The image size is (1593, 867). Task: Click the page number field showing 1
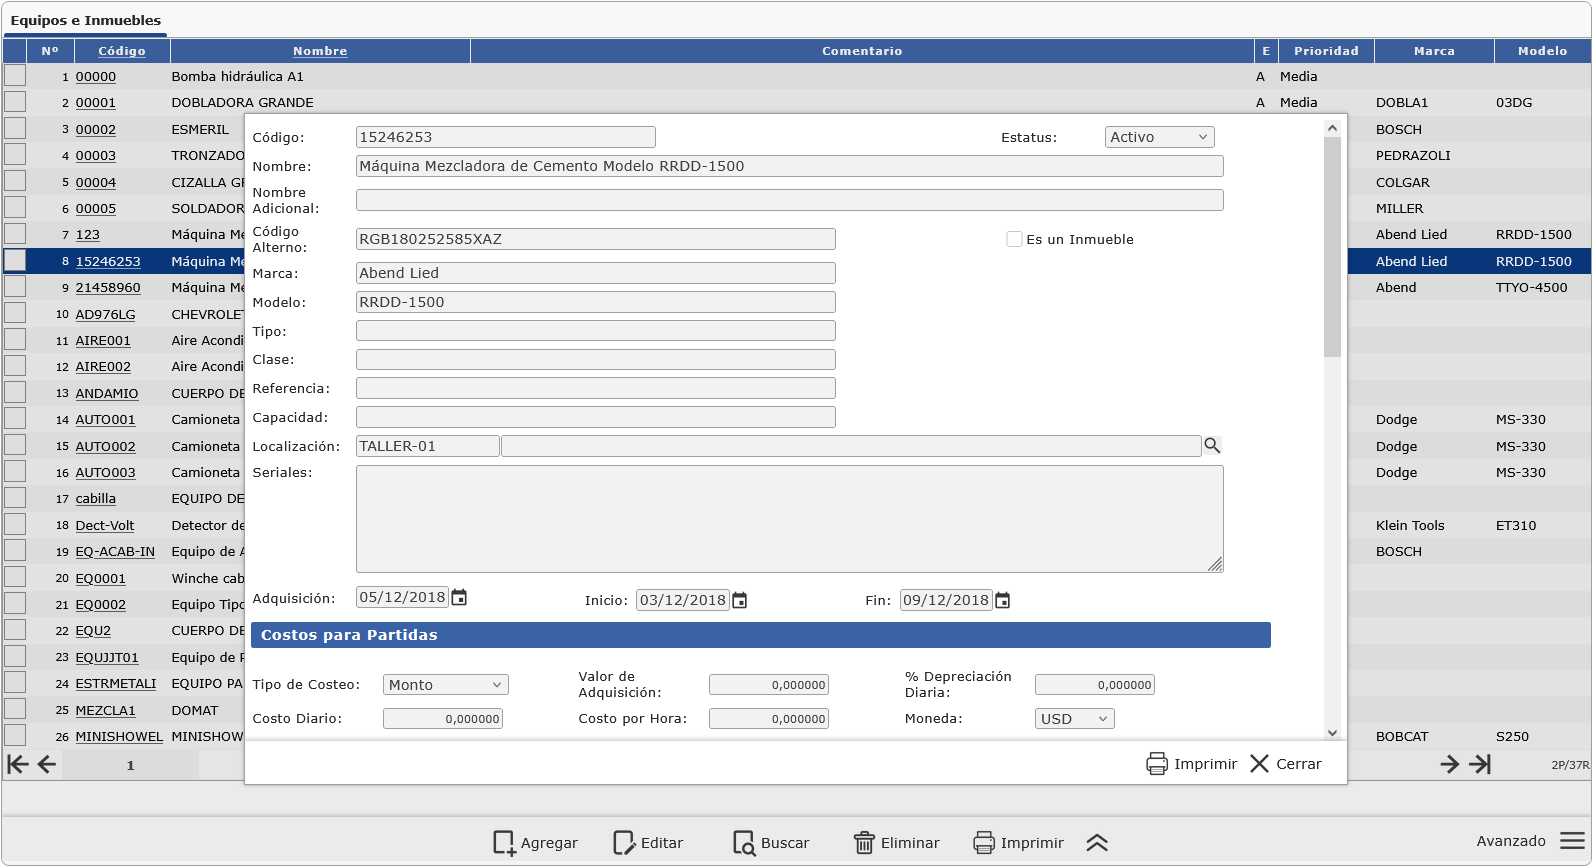(130, 765)
